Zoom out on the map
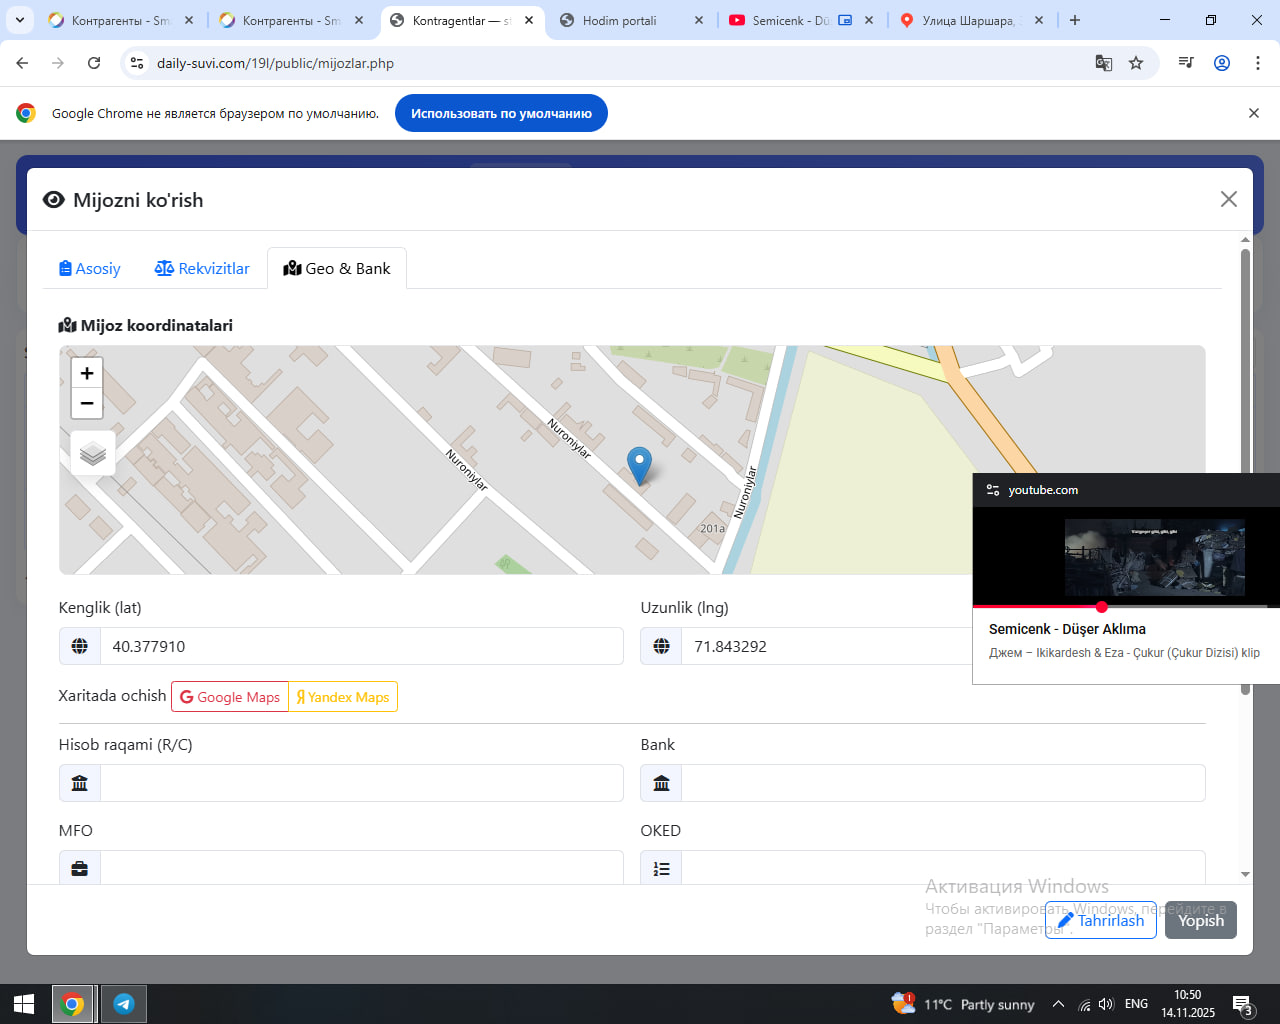The height and width of the screenshot is (1024, 1280). click(x=87, y=403)
